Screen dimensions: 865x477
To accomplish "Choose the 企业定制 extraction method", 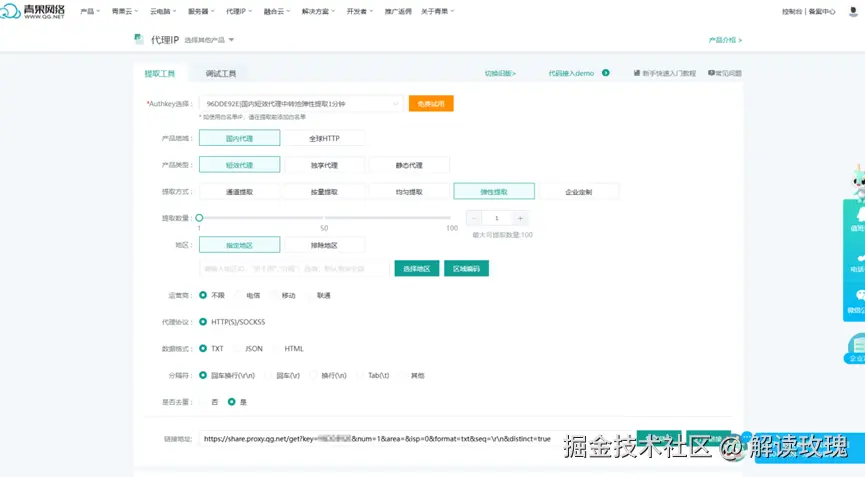I will (x=579, y=191).
